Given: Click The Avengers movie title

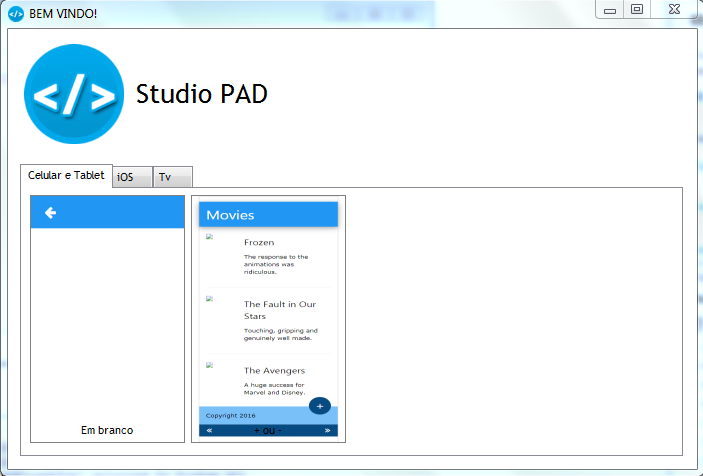Looking at the screenshot, I should pyautogui.click(x=274, y=371).
